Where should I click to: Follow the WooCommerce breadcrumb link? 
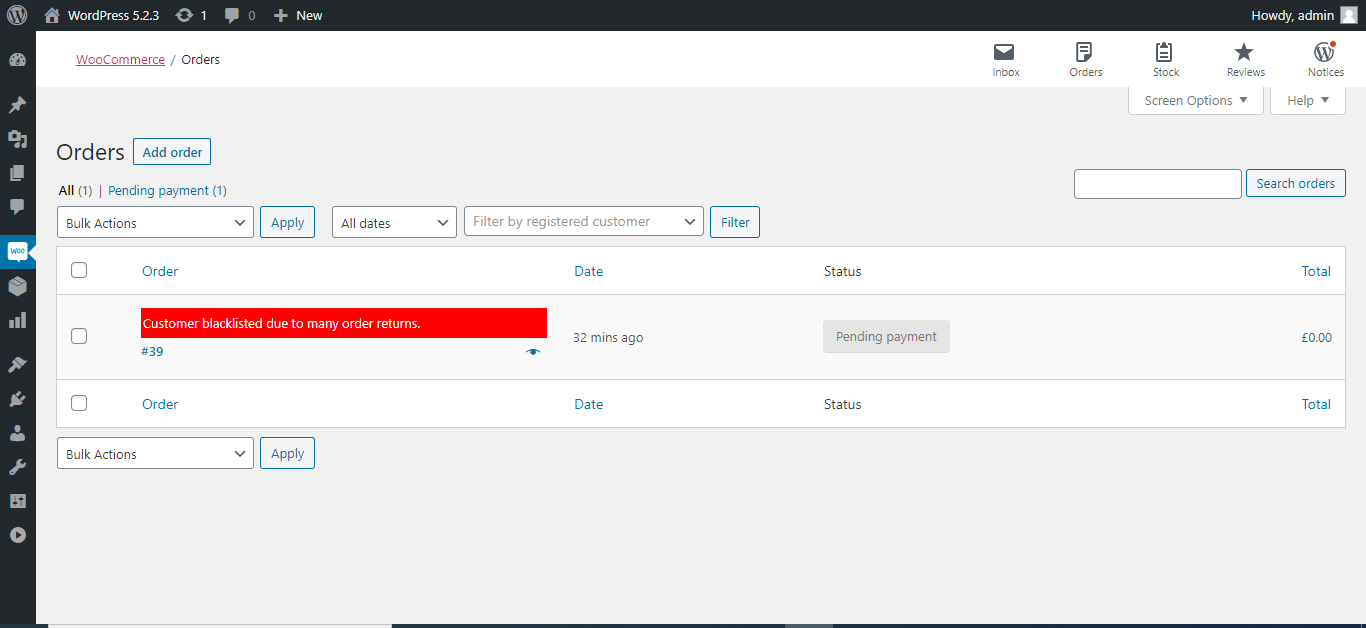coord(120,59)
